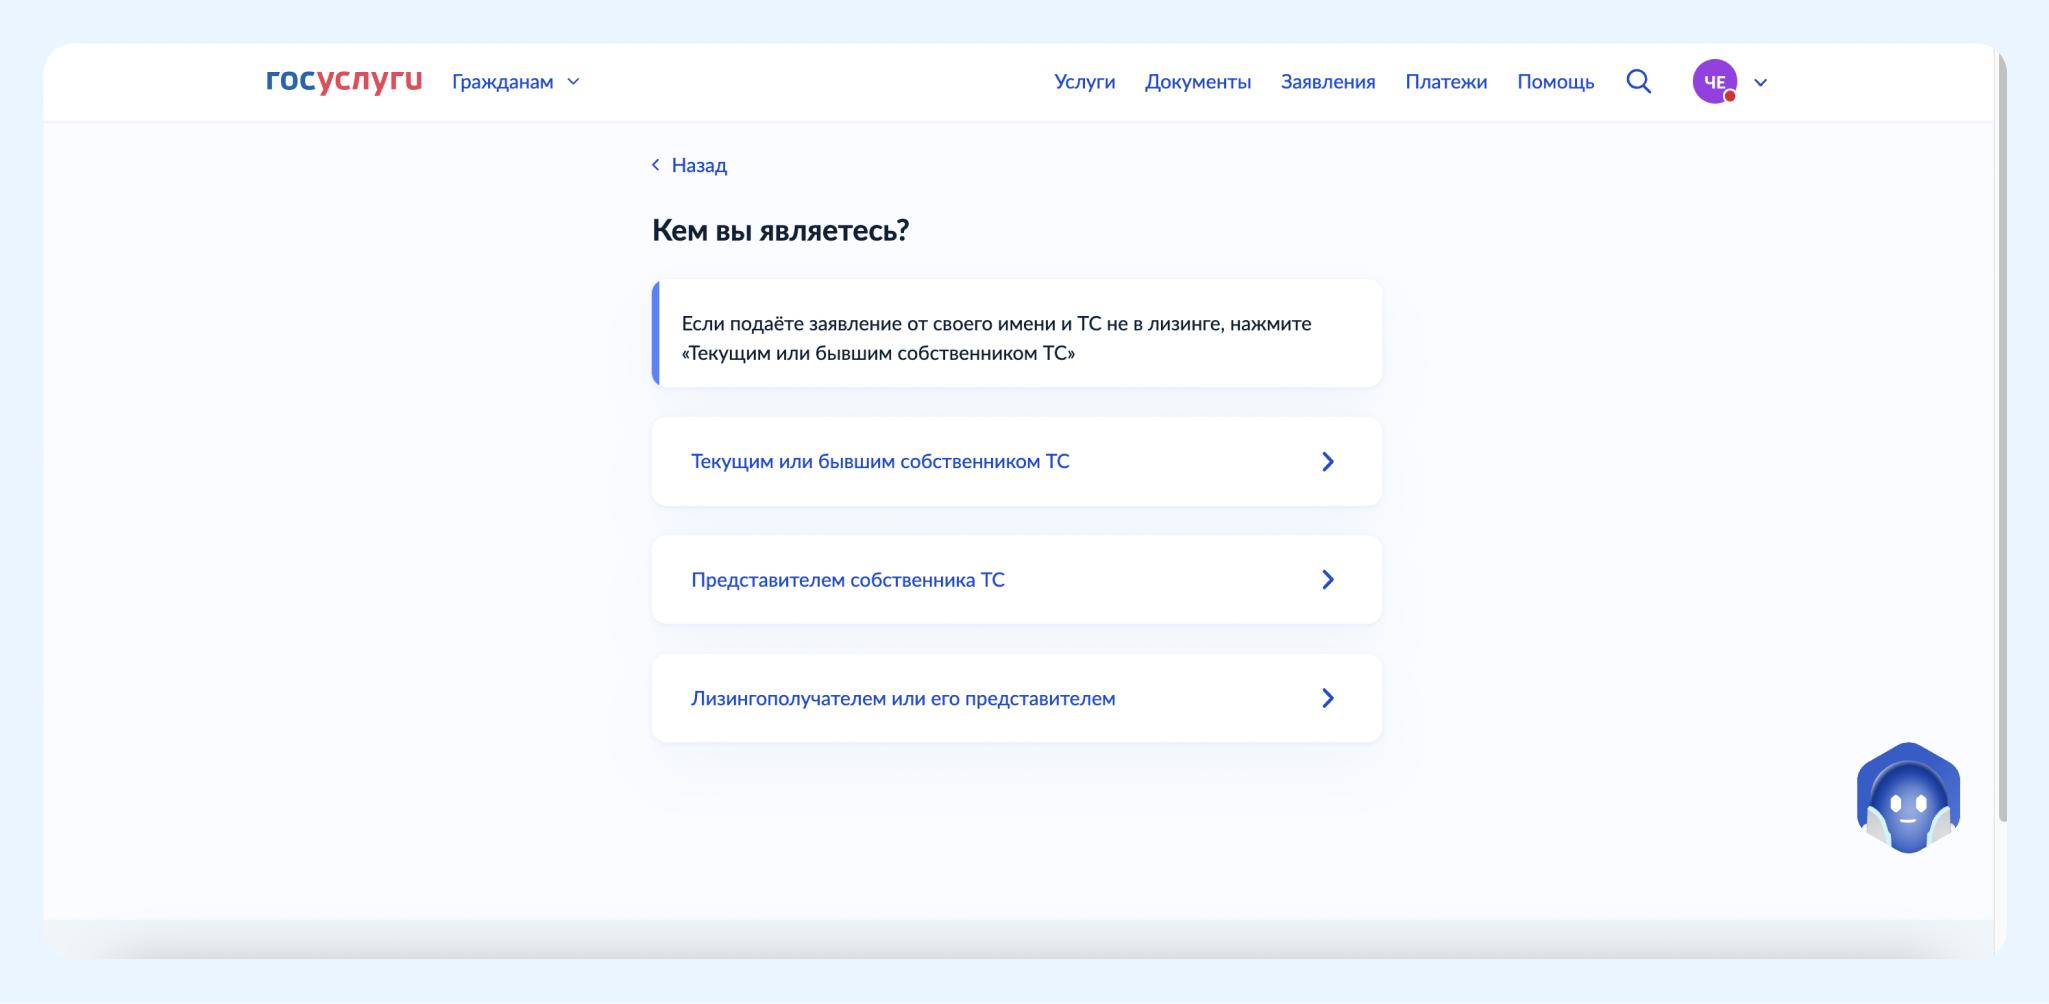The height and width of the screenshot is (1004, 2049).
Task: Click arrow on Представителем собственника ТС row
Action: coord(1327,580)
